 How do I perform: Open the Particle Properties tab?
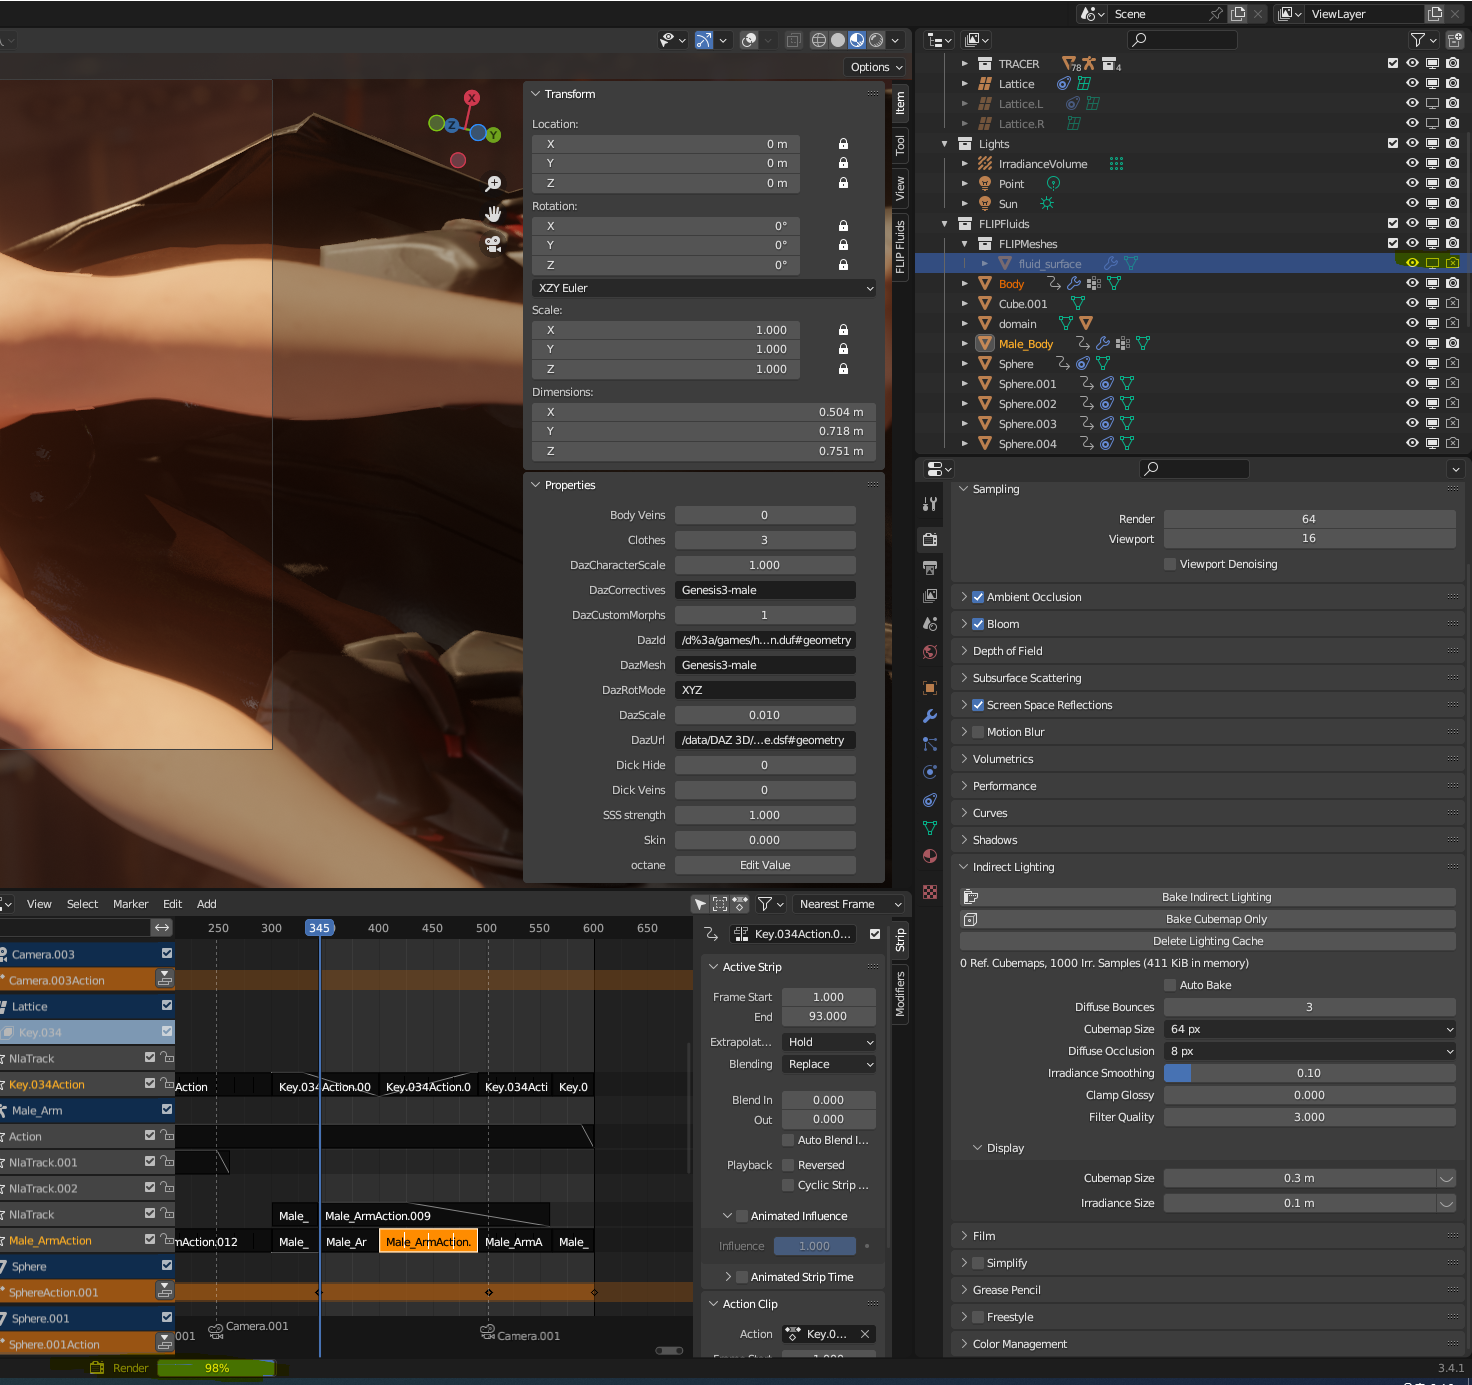pyautogui.click(x=930, y=745)
